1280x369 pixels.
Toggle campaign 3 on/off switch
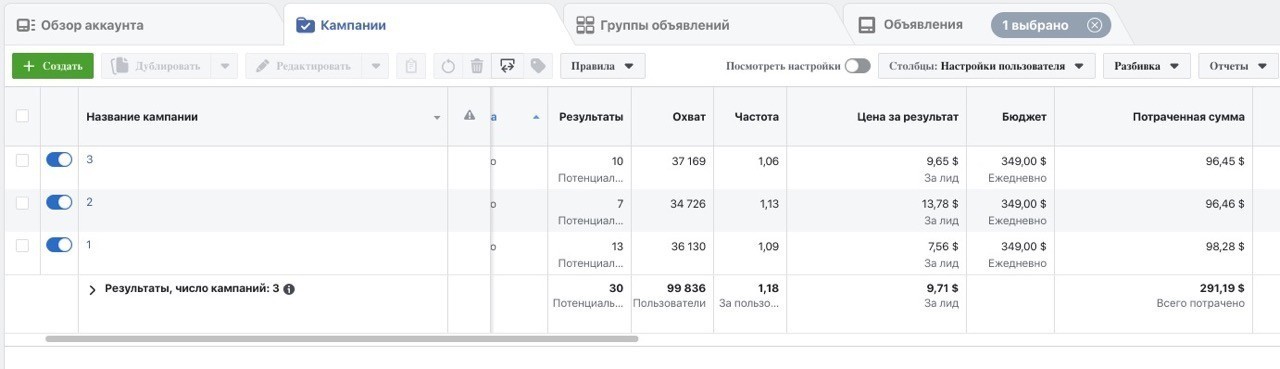pos(59,159)
